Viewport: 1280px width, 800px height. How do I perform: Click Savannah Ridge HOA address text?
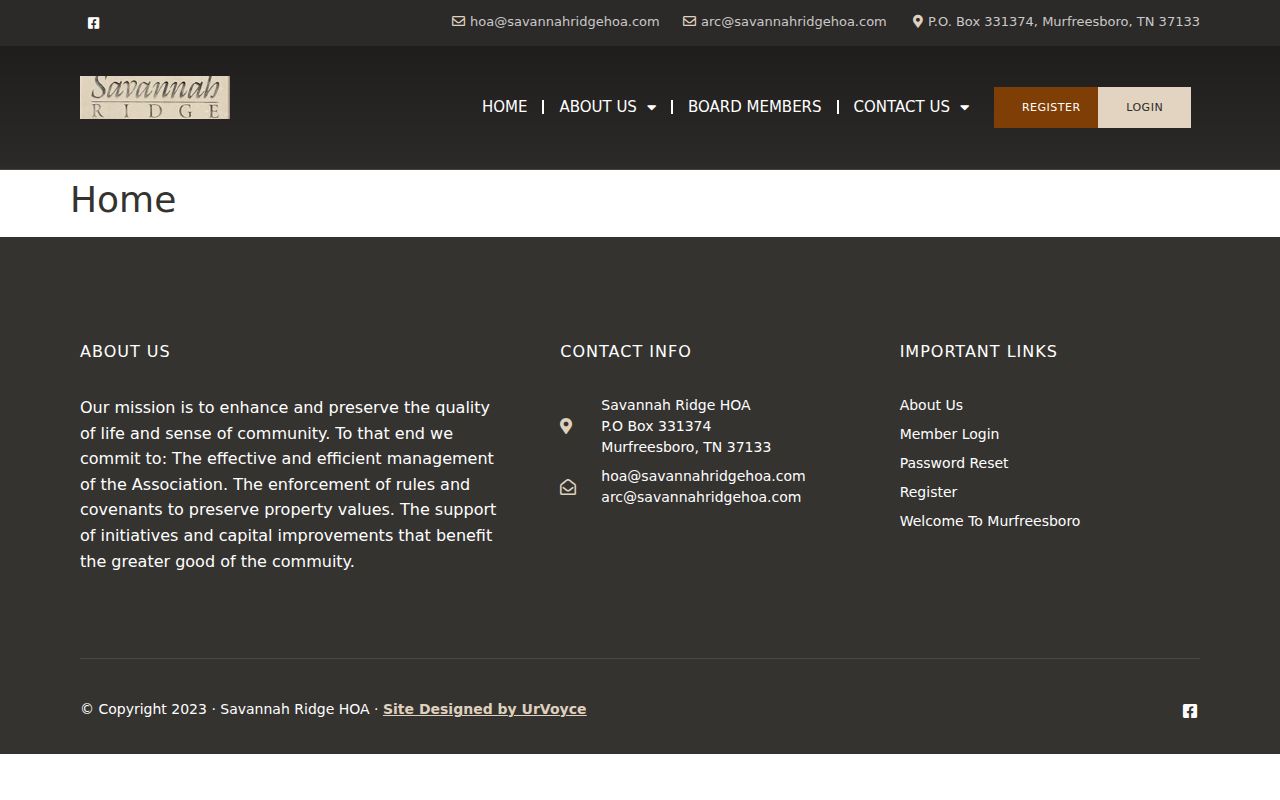pos(686,426)
